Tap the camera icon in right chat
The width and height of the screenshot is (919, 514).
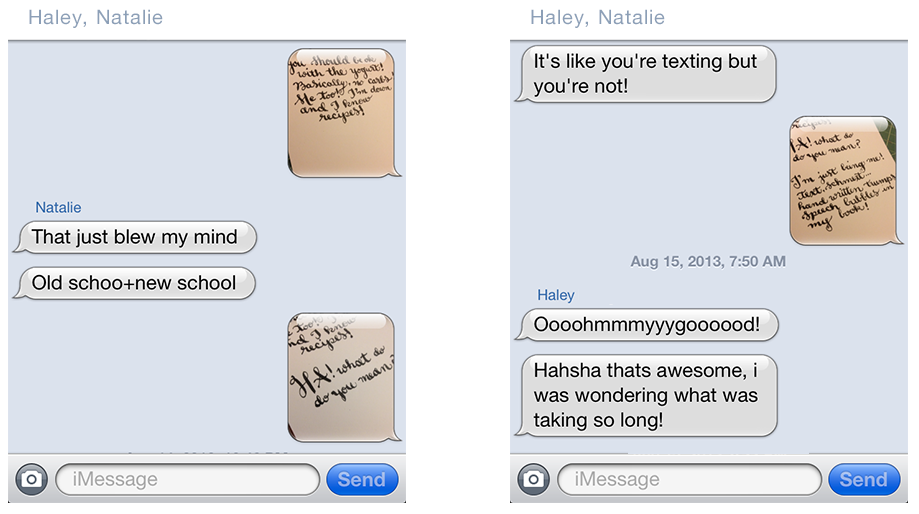(533, 479)
